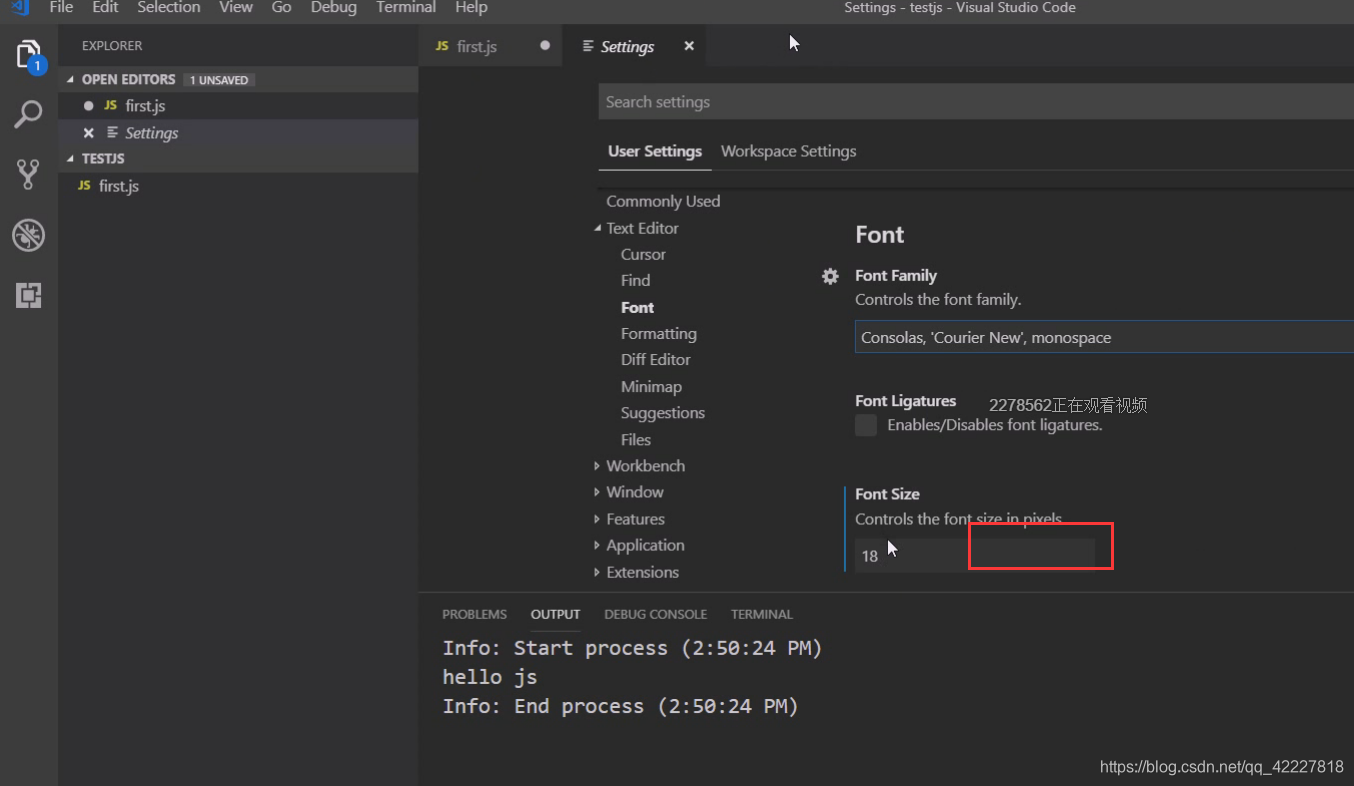The height and width of the screenshot is (786, 1354).
Task: Open the Debug menu
Action: (334, 7)
